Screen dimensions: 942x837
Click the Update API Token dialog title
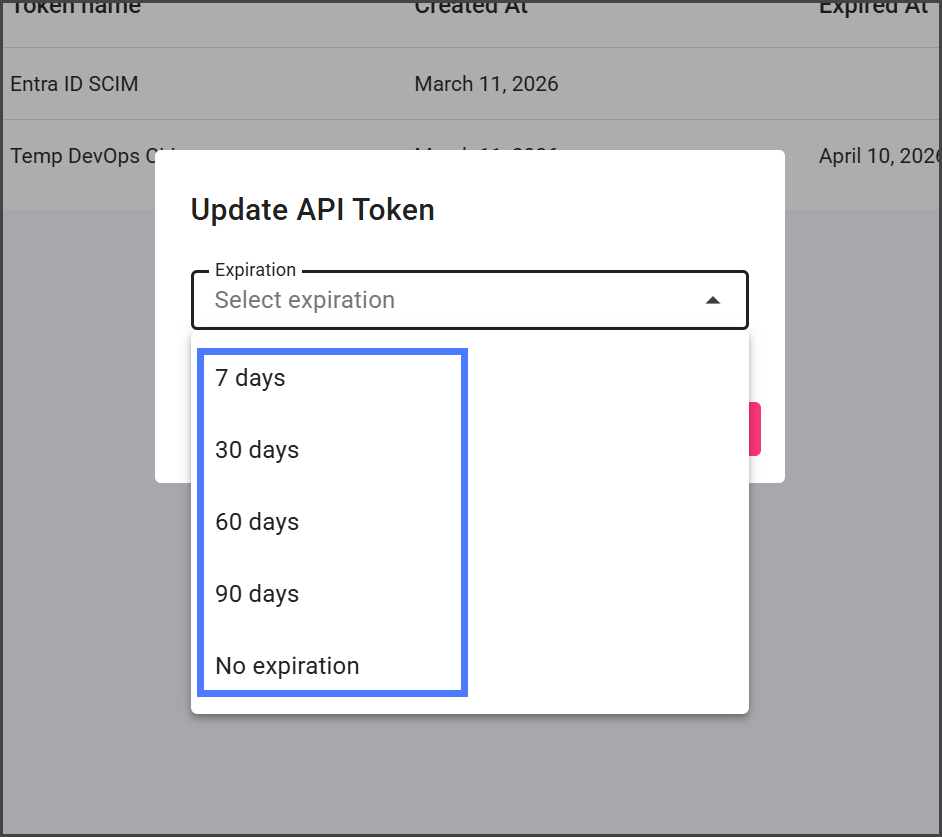[312, 210]
